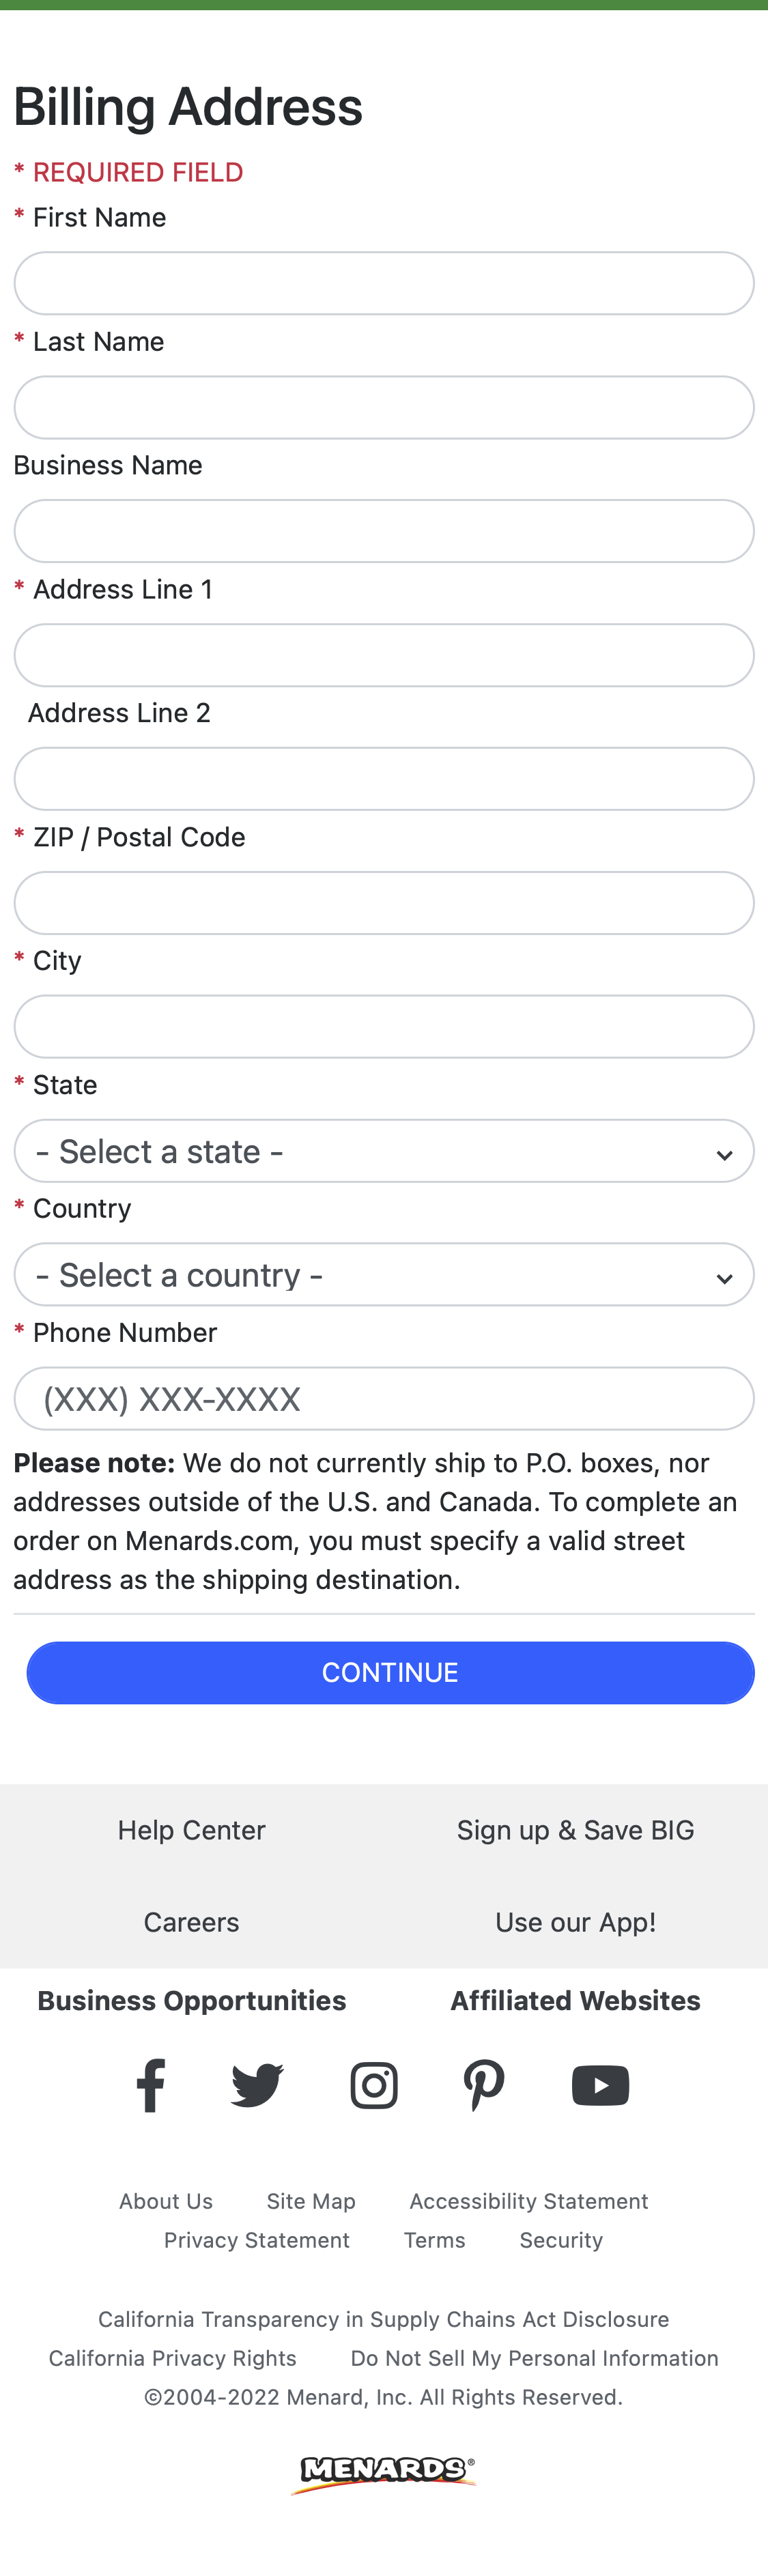The height and width of the screenshot is (2576, 768).
Task: Click Sign up & Save BIG
Action: pos(575,1829)
